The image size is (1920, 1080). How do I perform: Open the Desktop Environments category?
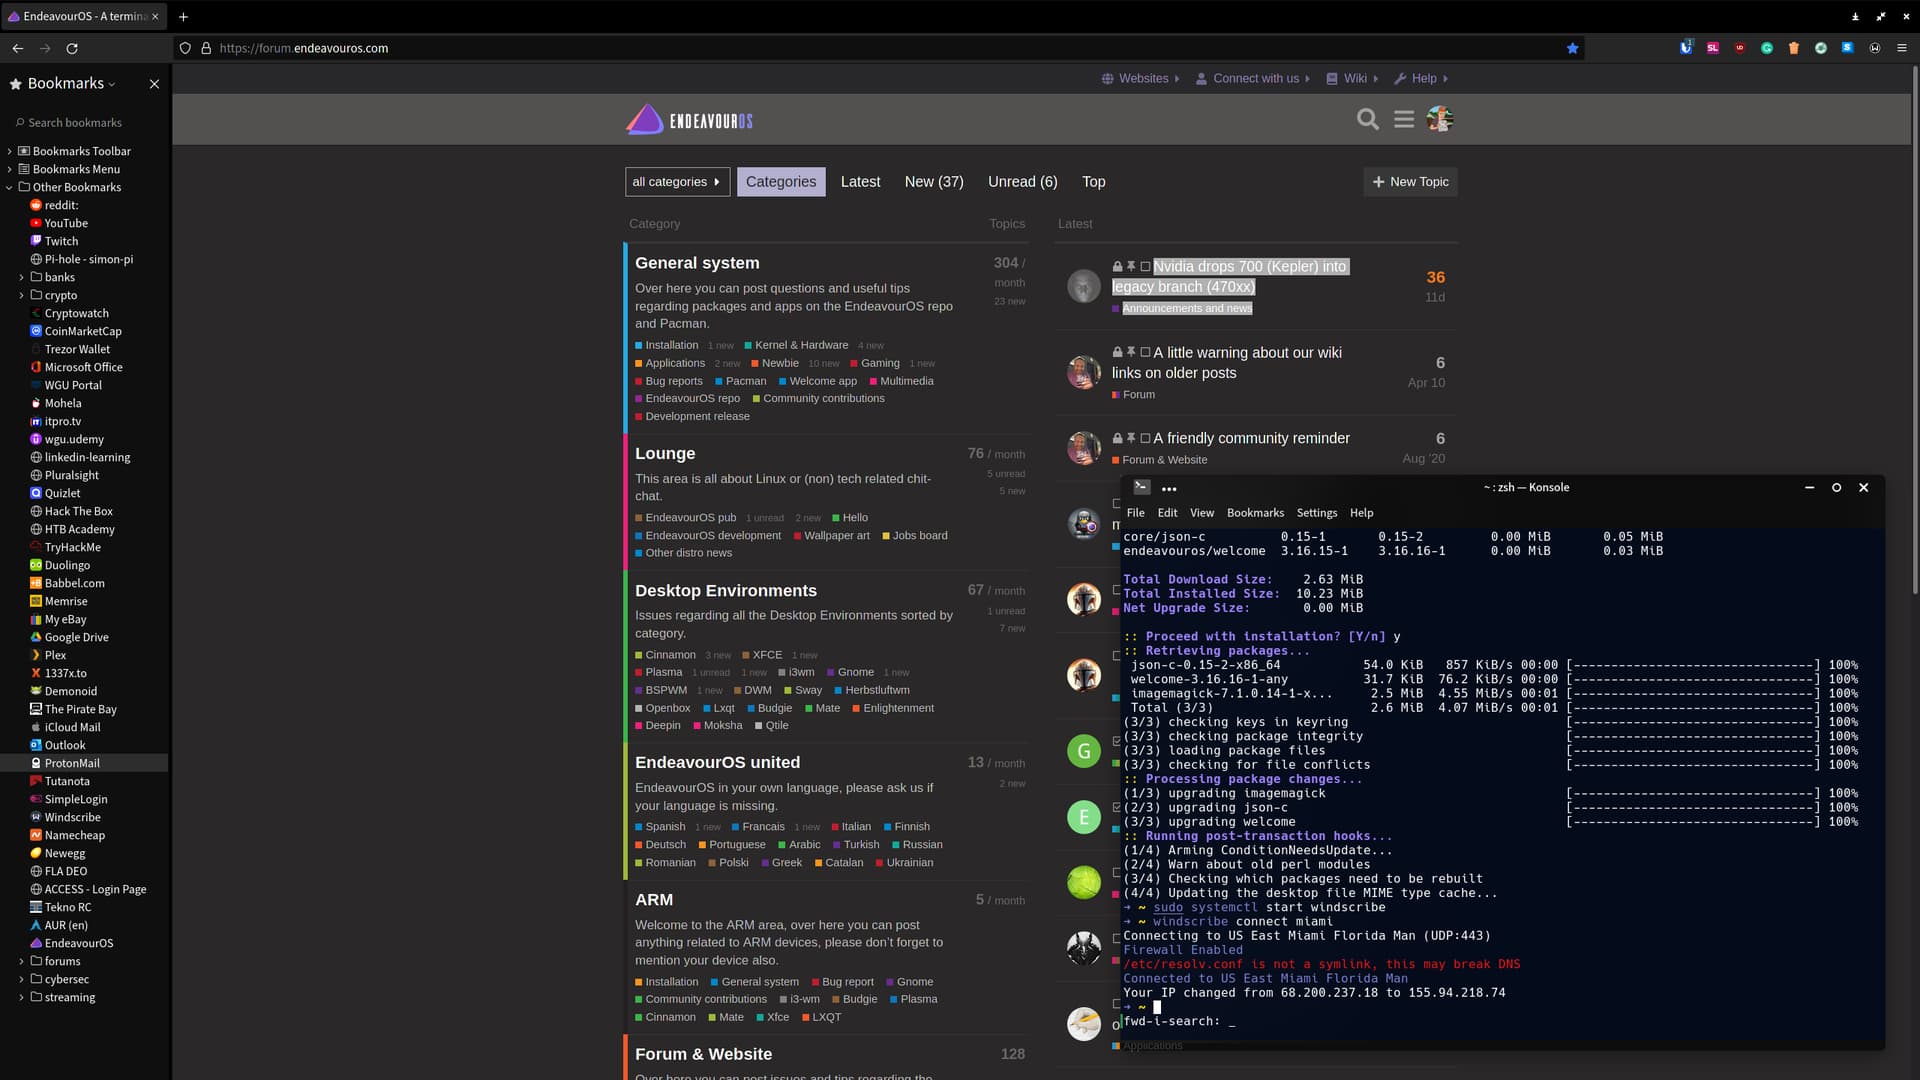[x=725, y=591]
